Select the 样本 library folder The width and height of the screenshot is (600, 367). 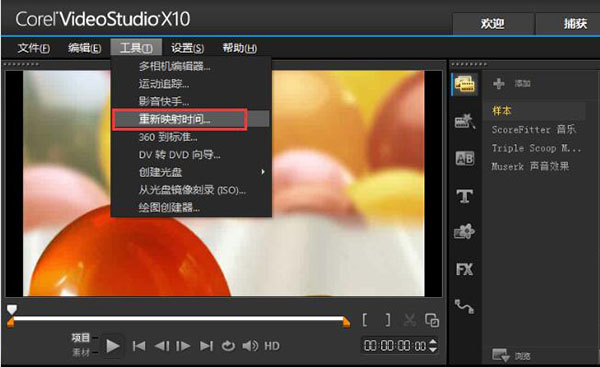pyautogui.click(x=534, y=111)
